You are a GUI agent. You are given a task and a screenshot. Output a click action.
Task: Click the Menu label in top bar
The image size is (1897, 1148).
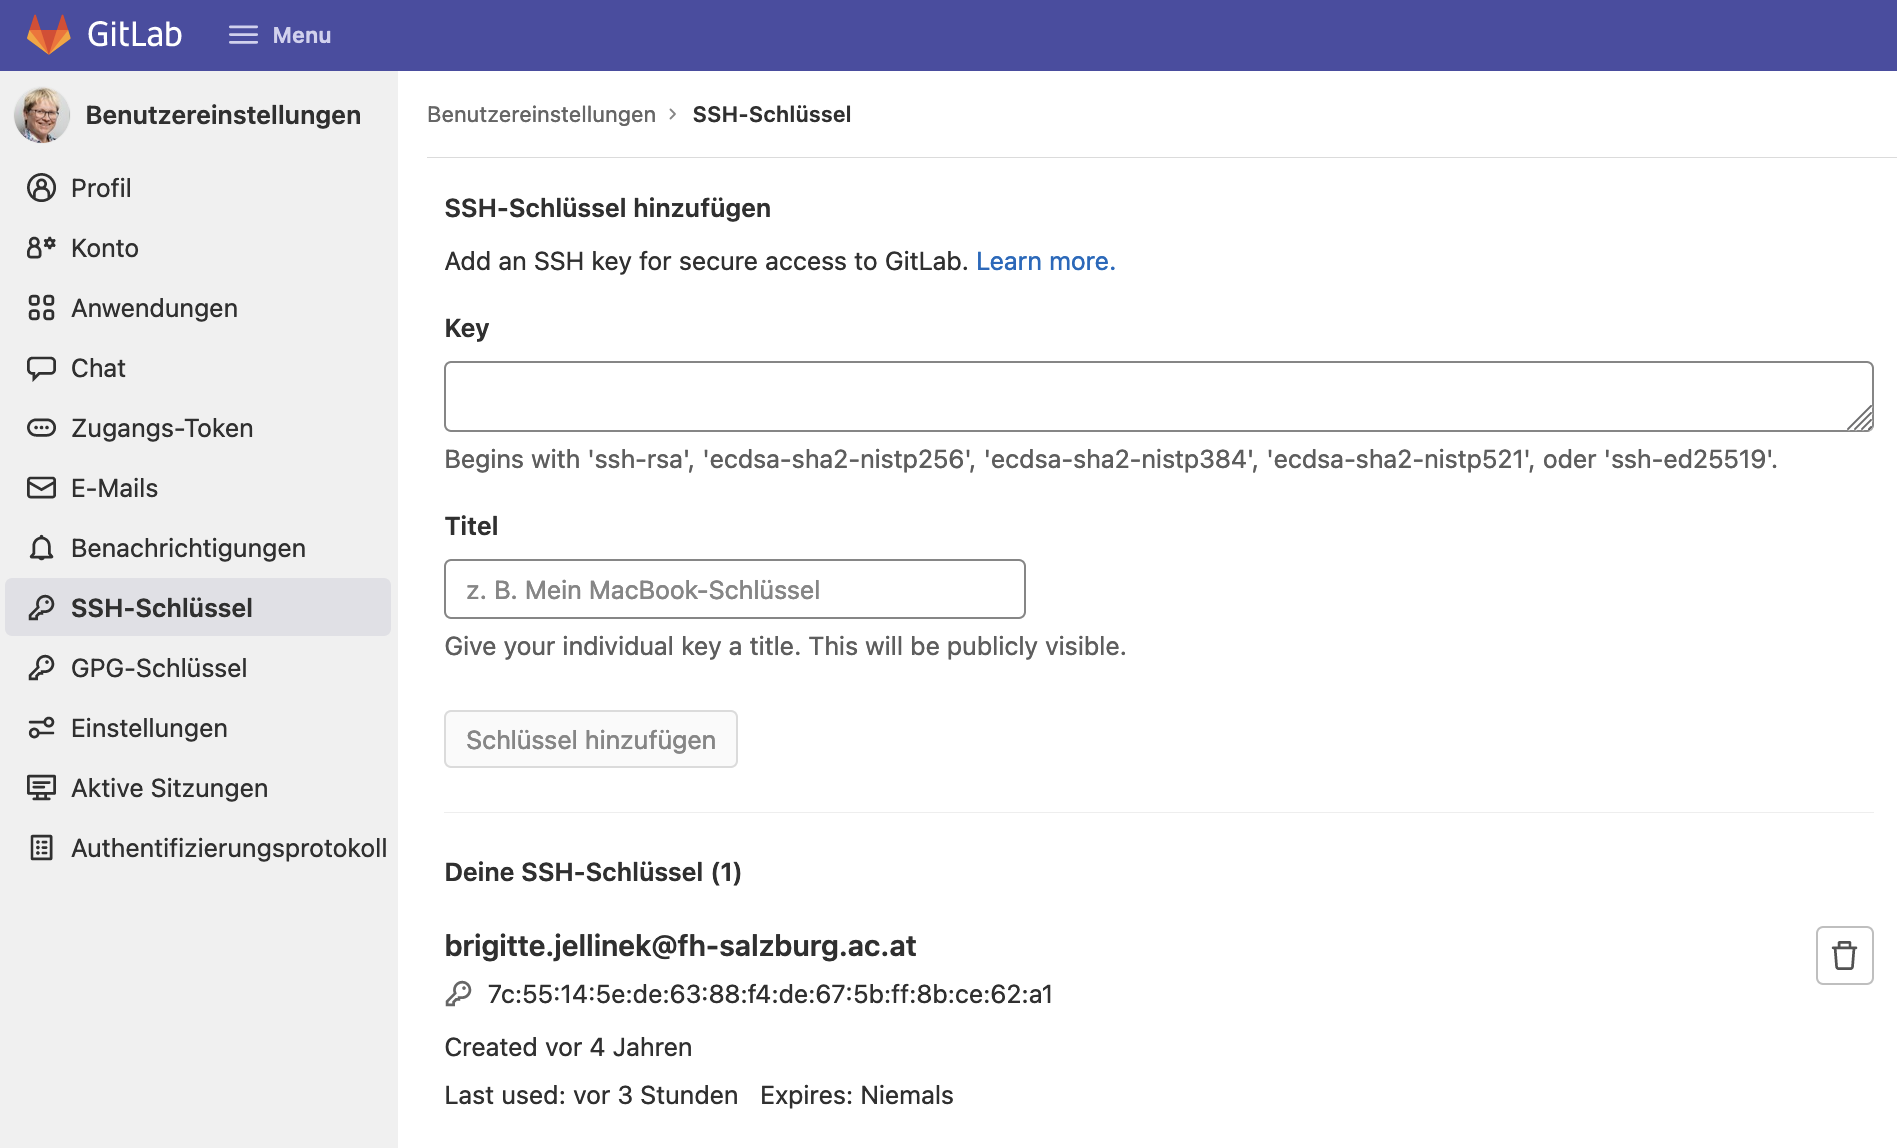[302, 35]
